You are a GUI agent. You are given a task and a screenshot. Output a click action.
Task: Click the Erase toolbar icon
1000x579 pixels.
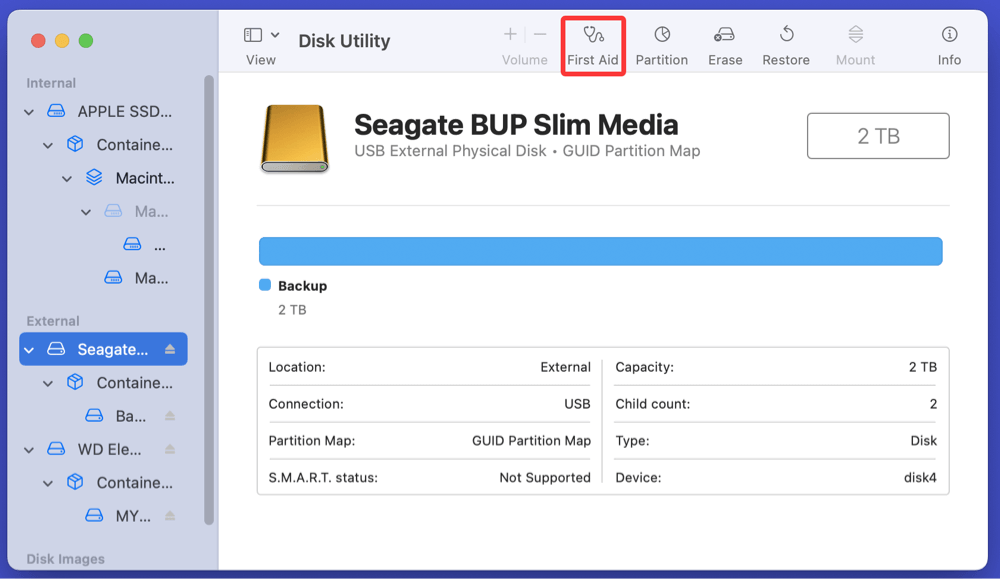(x=725, y=46)
